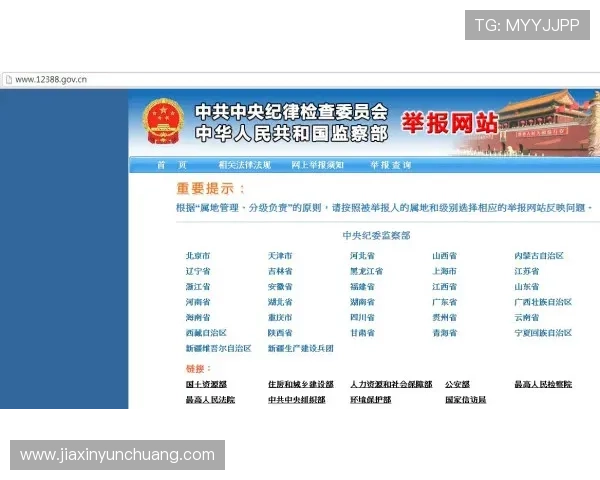Choose the 福建省 link

[x=362, y=286]
